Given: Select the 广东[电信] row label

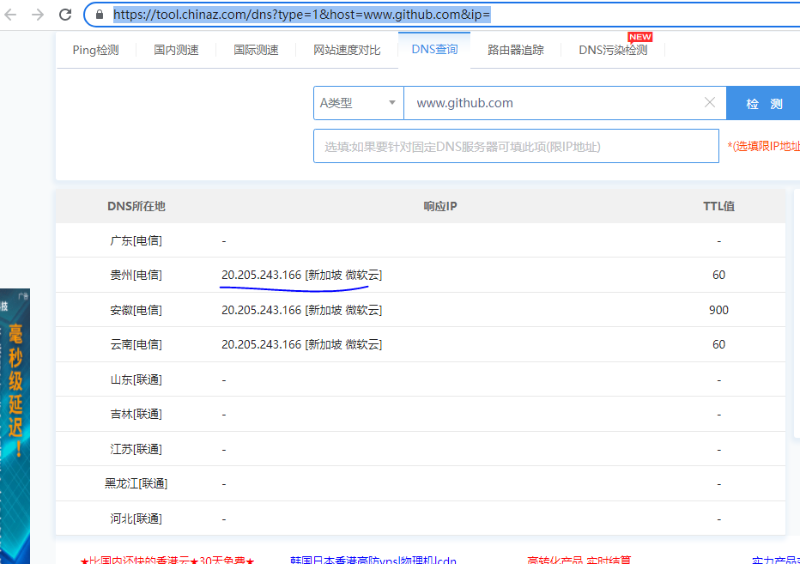Looking at the screenshot, I should (x=136, y=240).
